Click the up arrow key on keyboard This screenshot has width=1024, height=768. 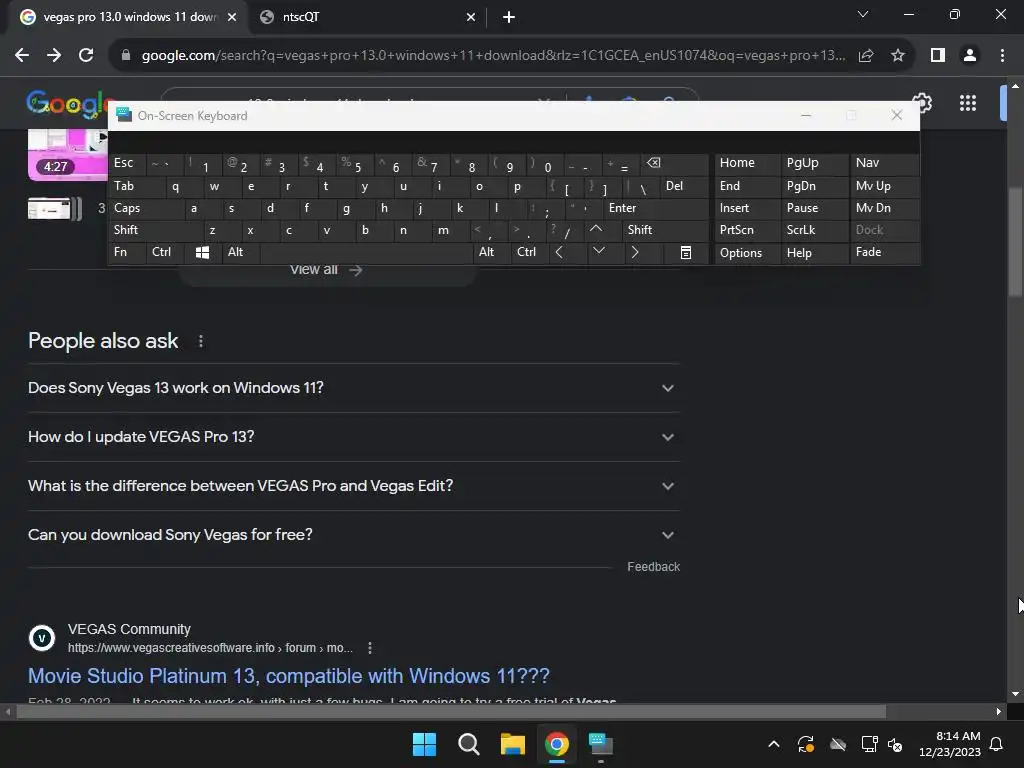tap(596, 230)
